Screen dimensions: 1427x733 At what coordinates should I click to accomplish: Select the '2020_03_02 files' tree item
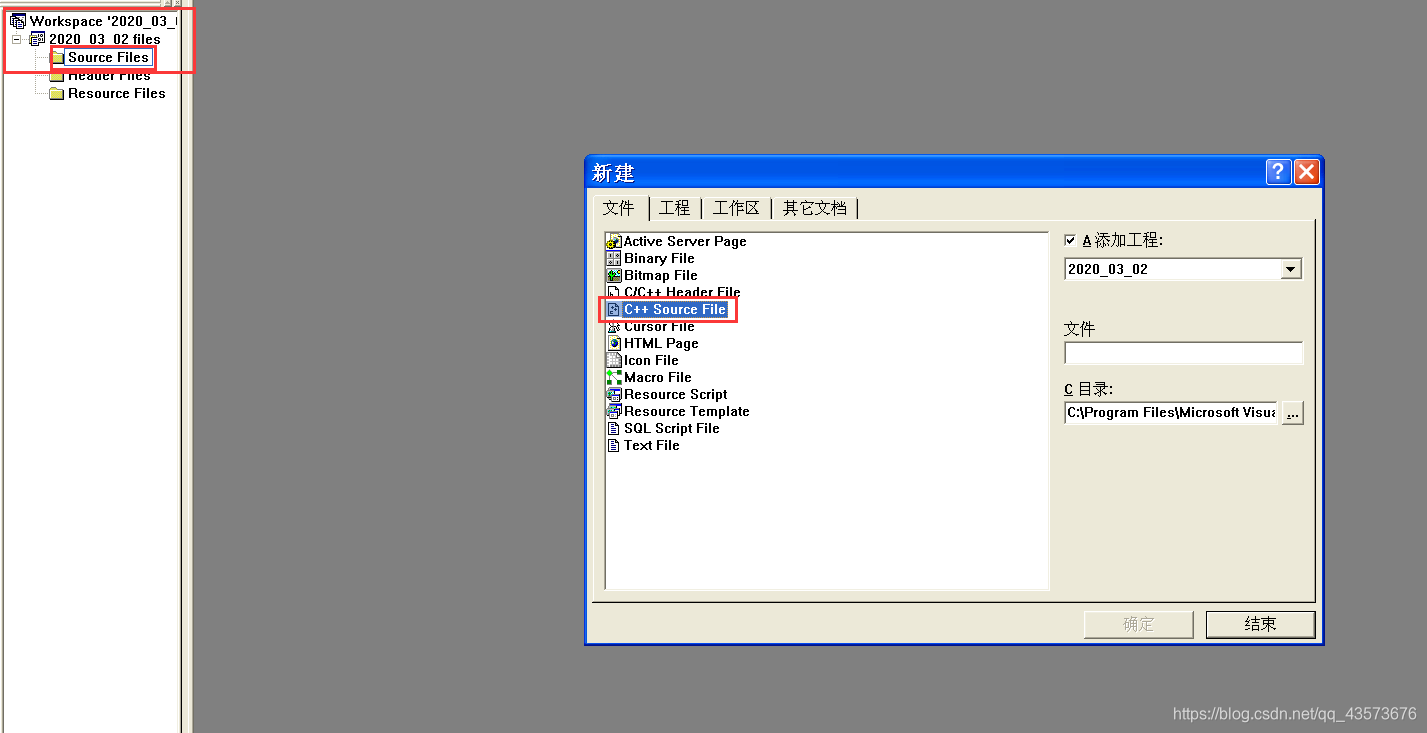[x=105, y=39]
